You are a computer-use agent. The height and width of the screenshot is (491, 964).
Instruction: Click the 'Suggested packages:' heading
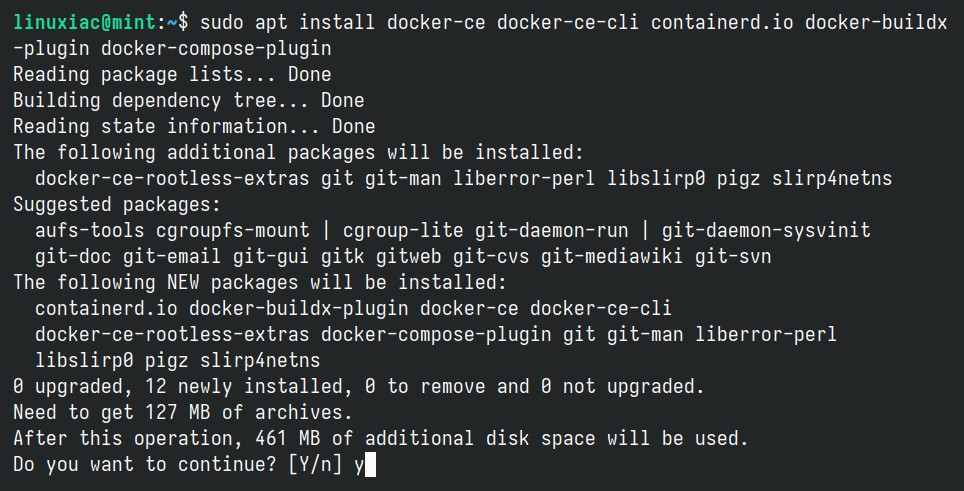tap(117, 204)
